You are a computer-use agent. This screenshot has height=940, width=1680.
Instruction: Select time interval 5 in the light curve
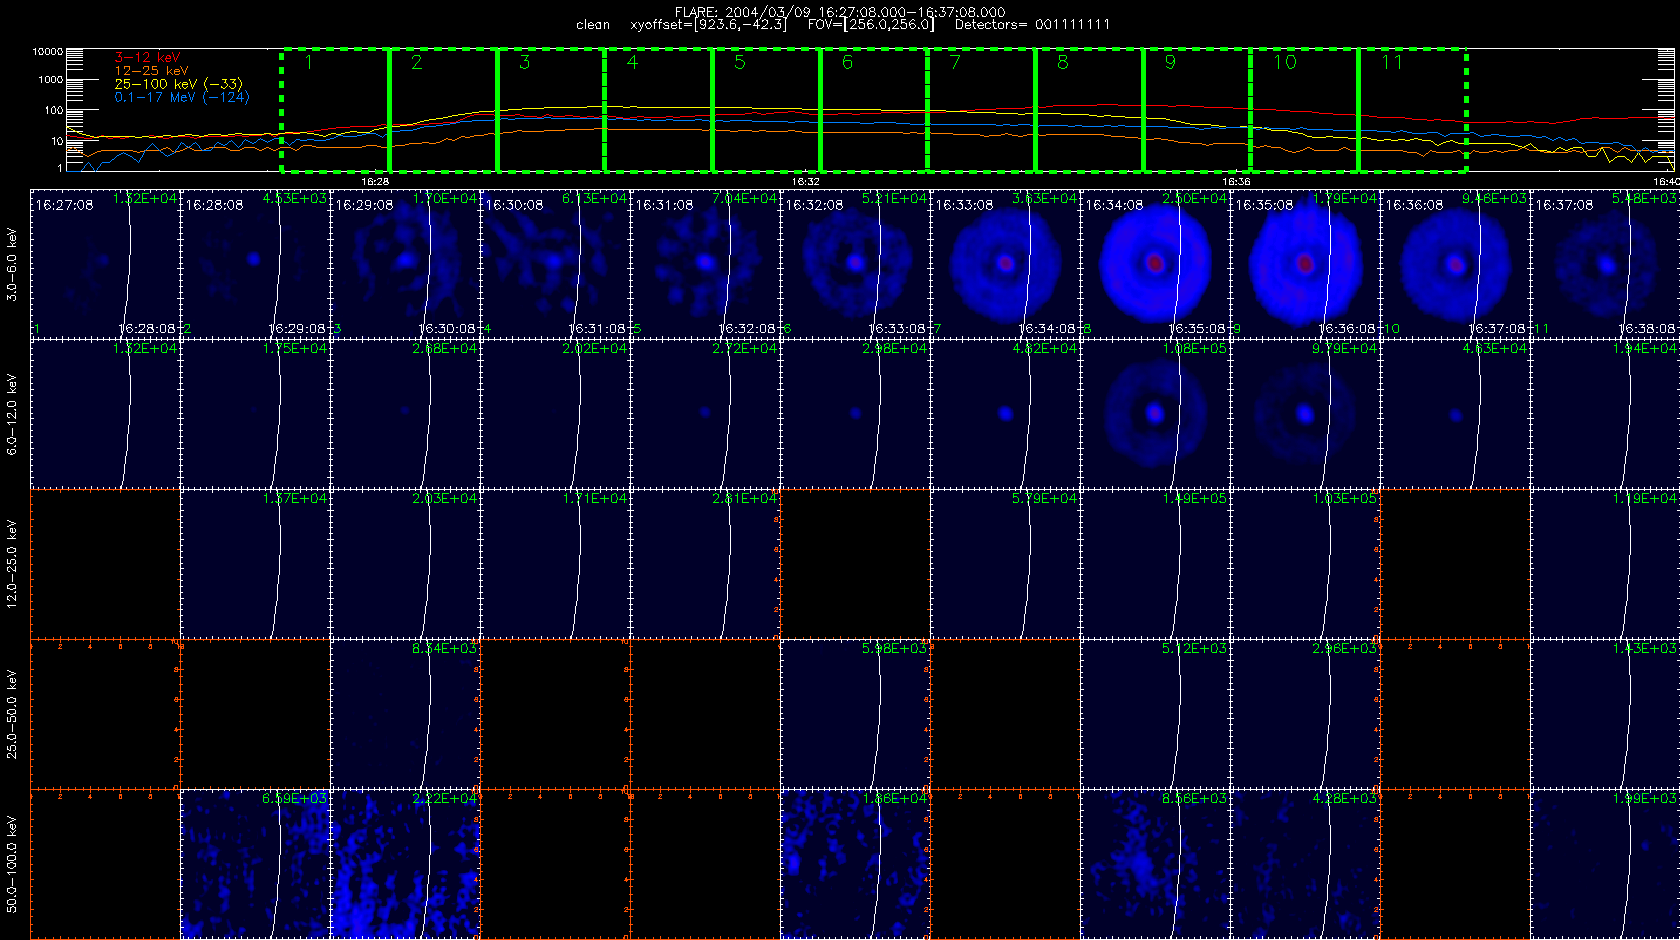766,110
